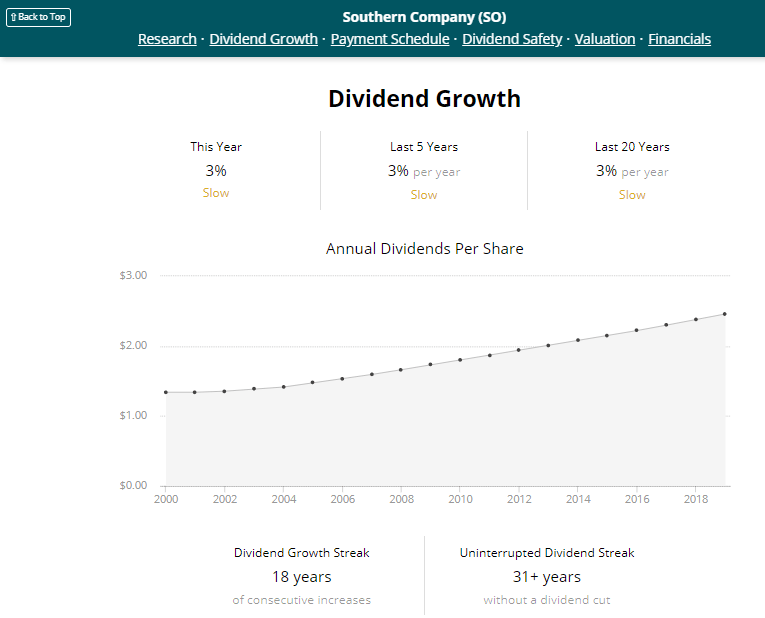
Task: Click the 18 years value
Action: 302,577
